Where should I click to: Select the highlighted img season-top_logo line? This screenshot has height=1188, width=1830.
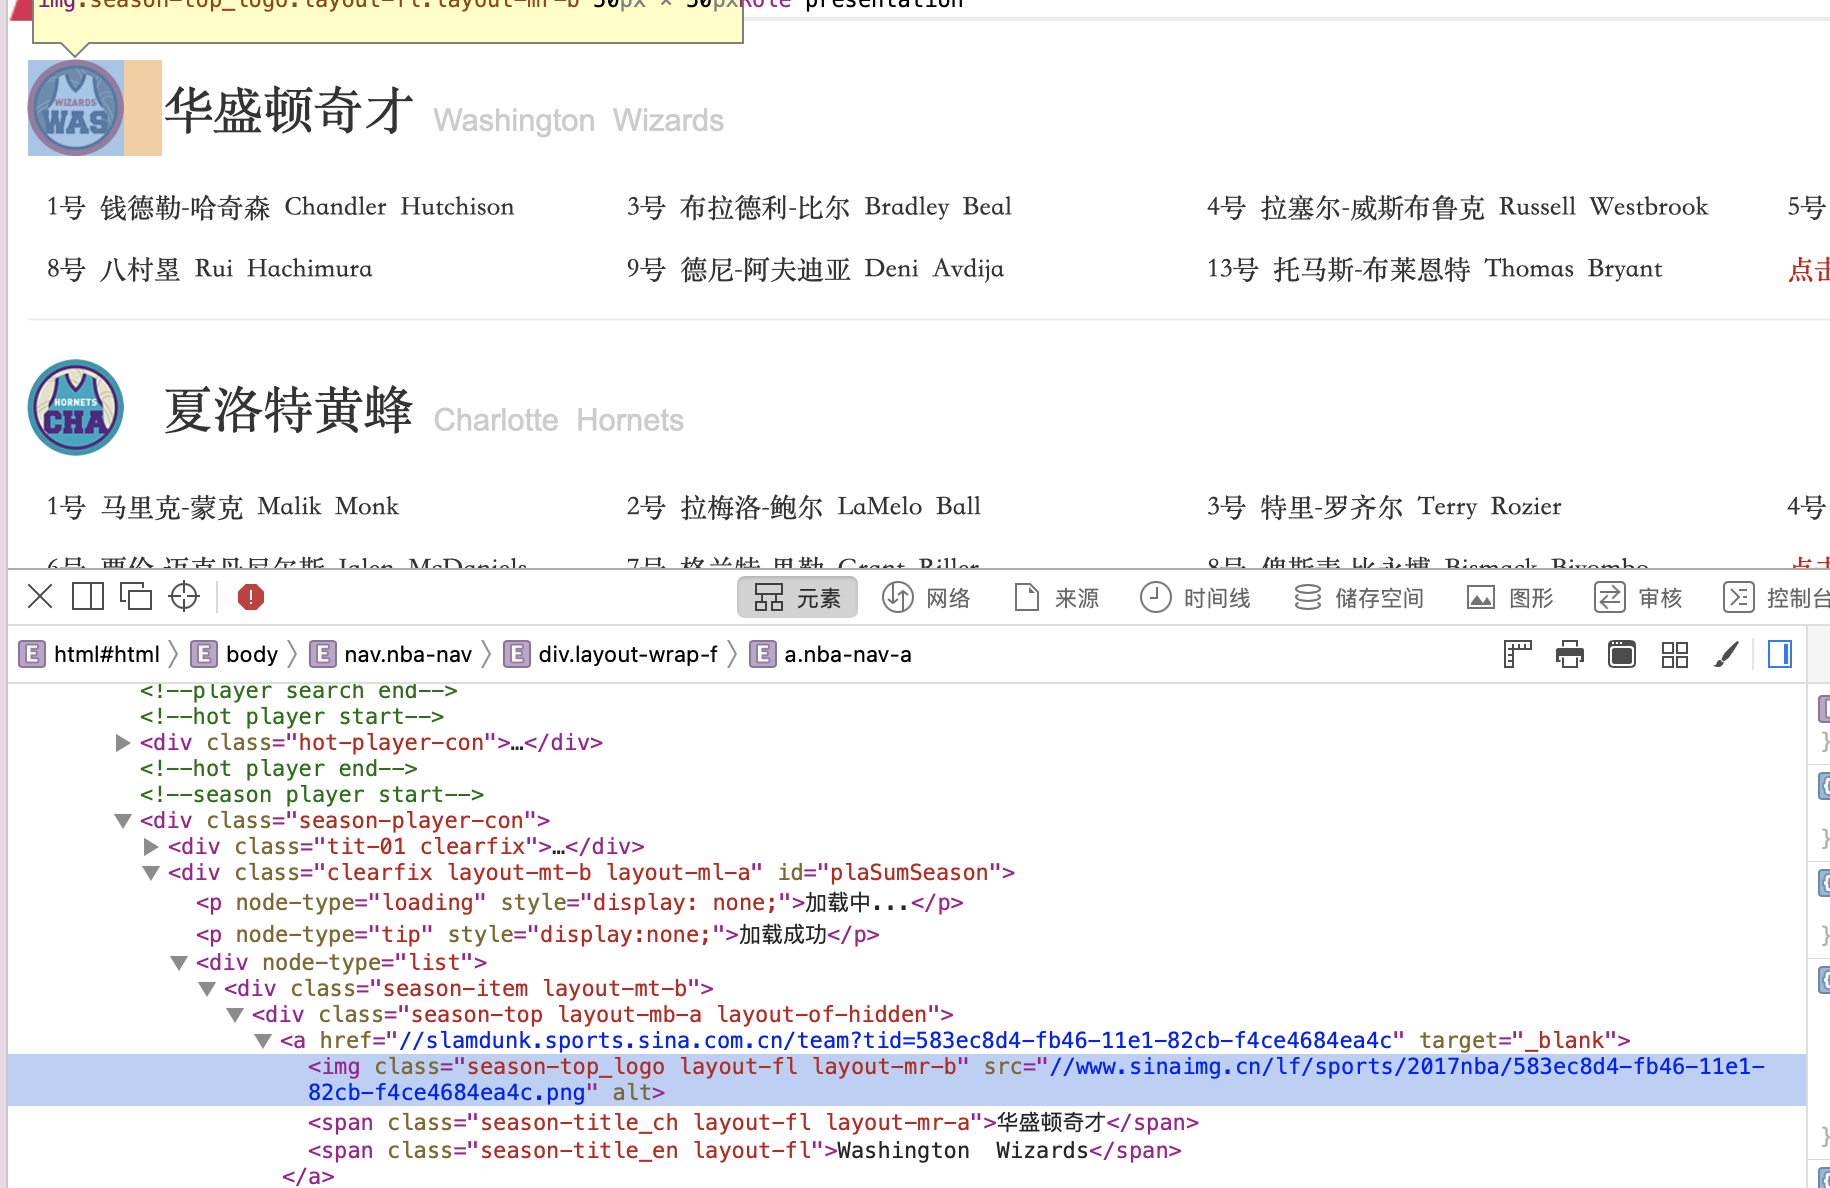(x=907, y=1080)
